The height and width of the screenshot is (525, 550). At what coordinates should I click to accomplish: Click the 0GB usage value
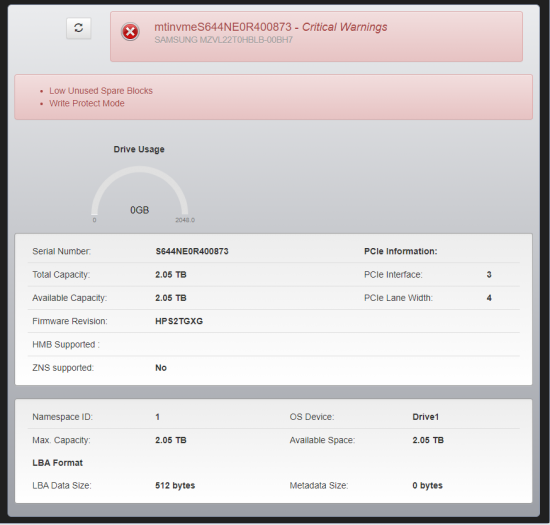coord(140,210)
